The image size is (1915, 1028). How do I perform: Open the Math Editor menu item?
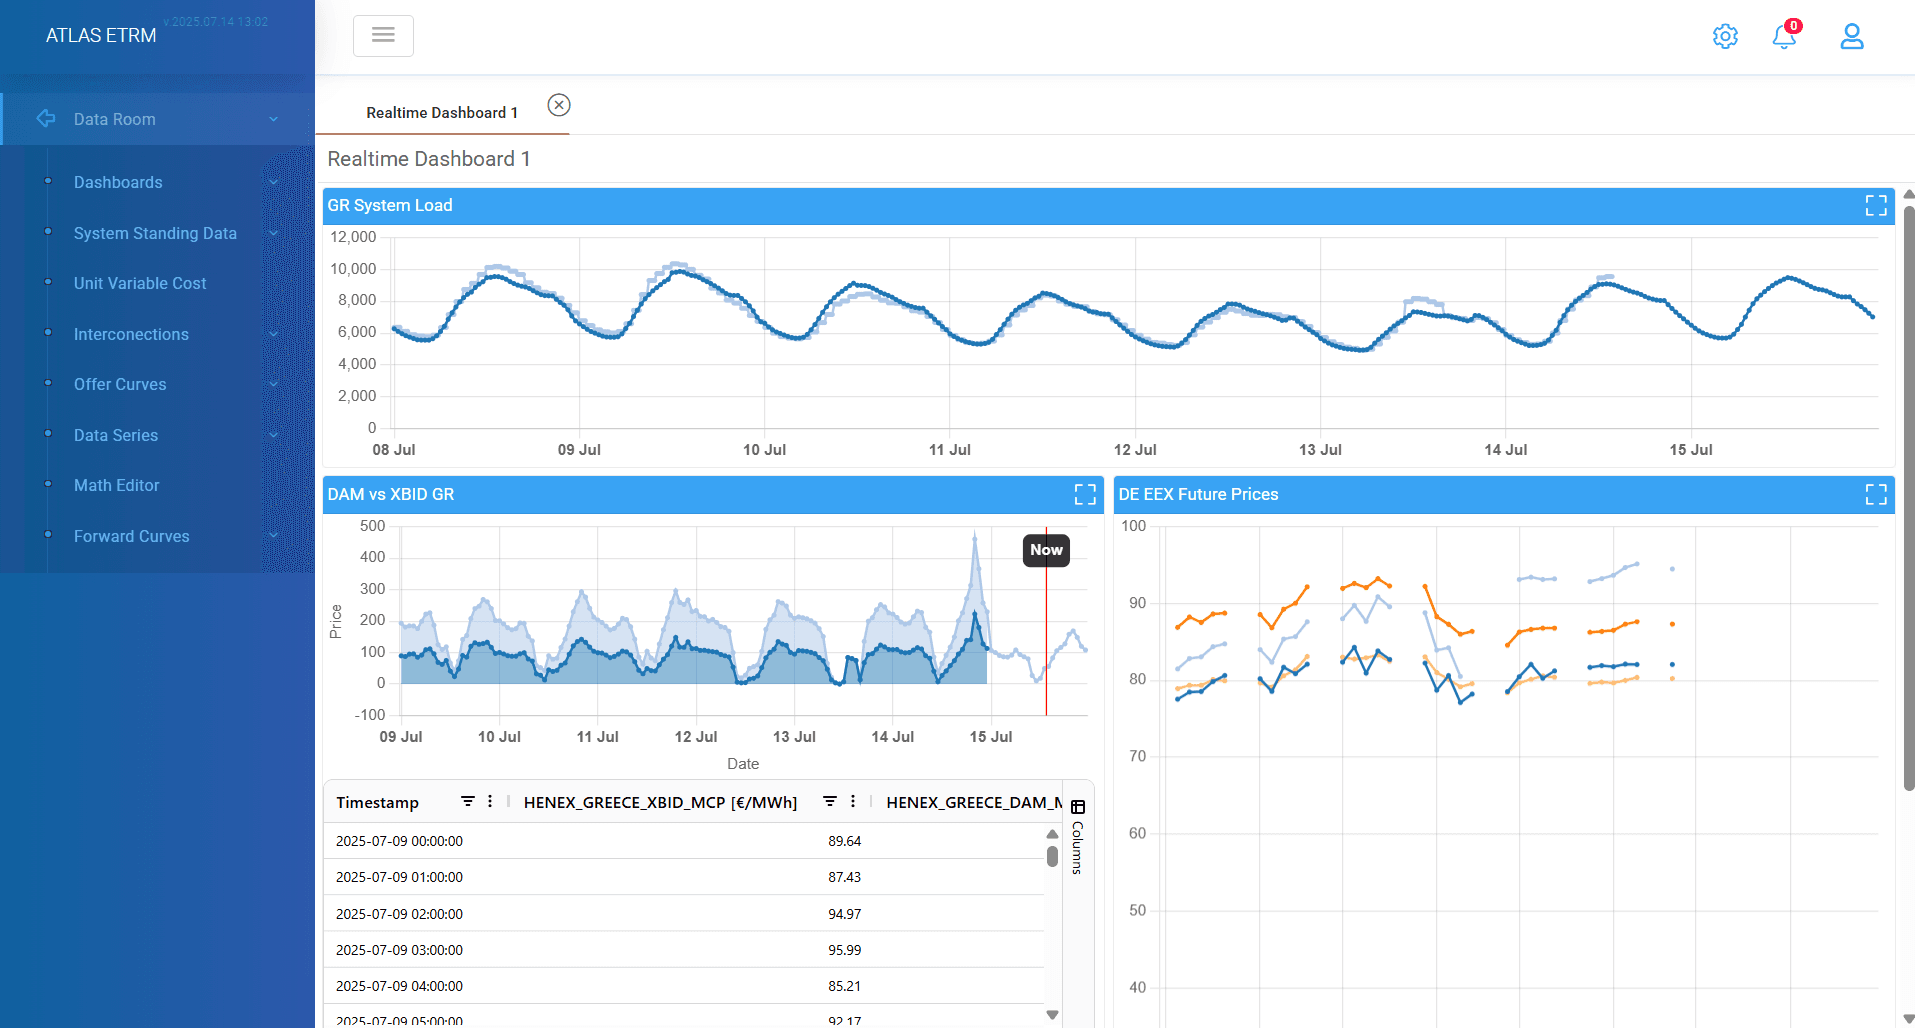pos(116,485)
